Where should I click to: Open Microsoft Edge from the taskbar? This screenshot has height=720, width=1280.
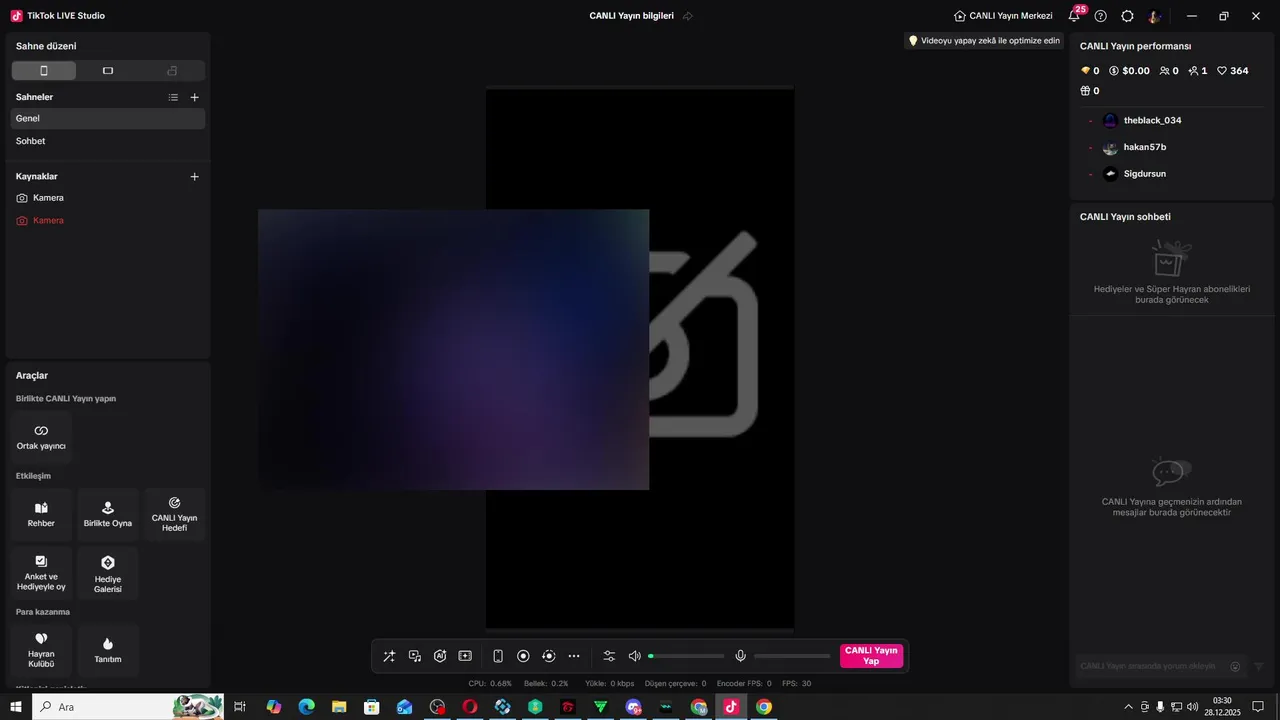click(x=306, y=707)
